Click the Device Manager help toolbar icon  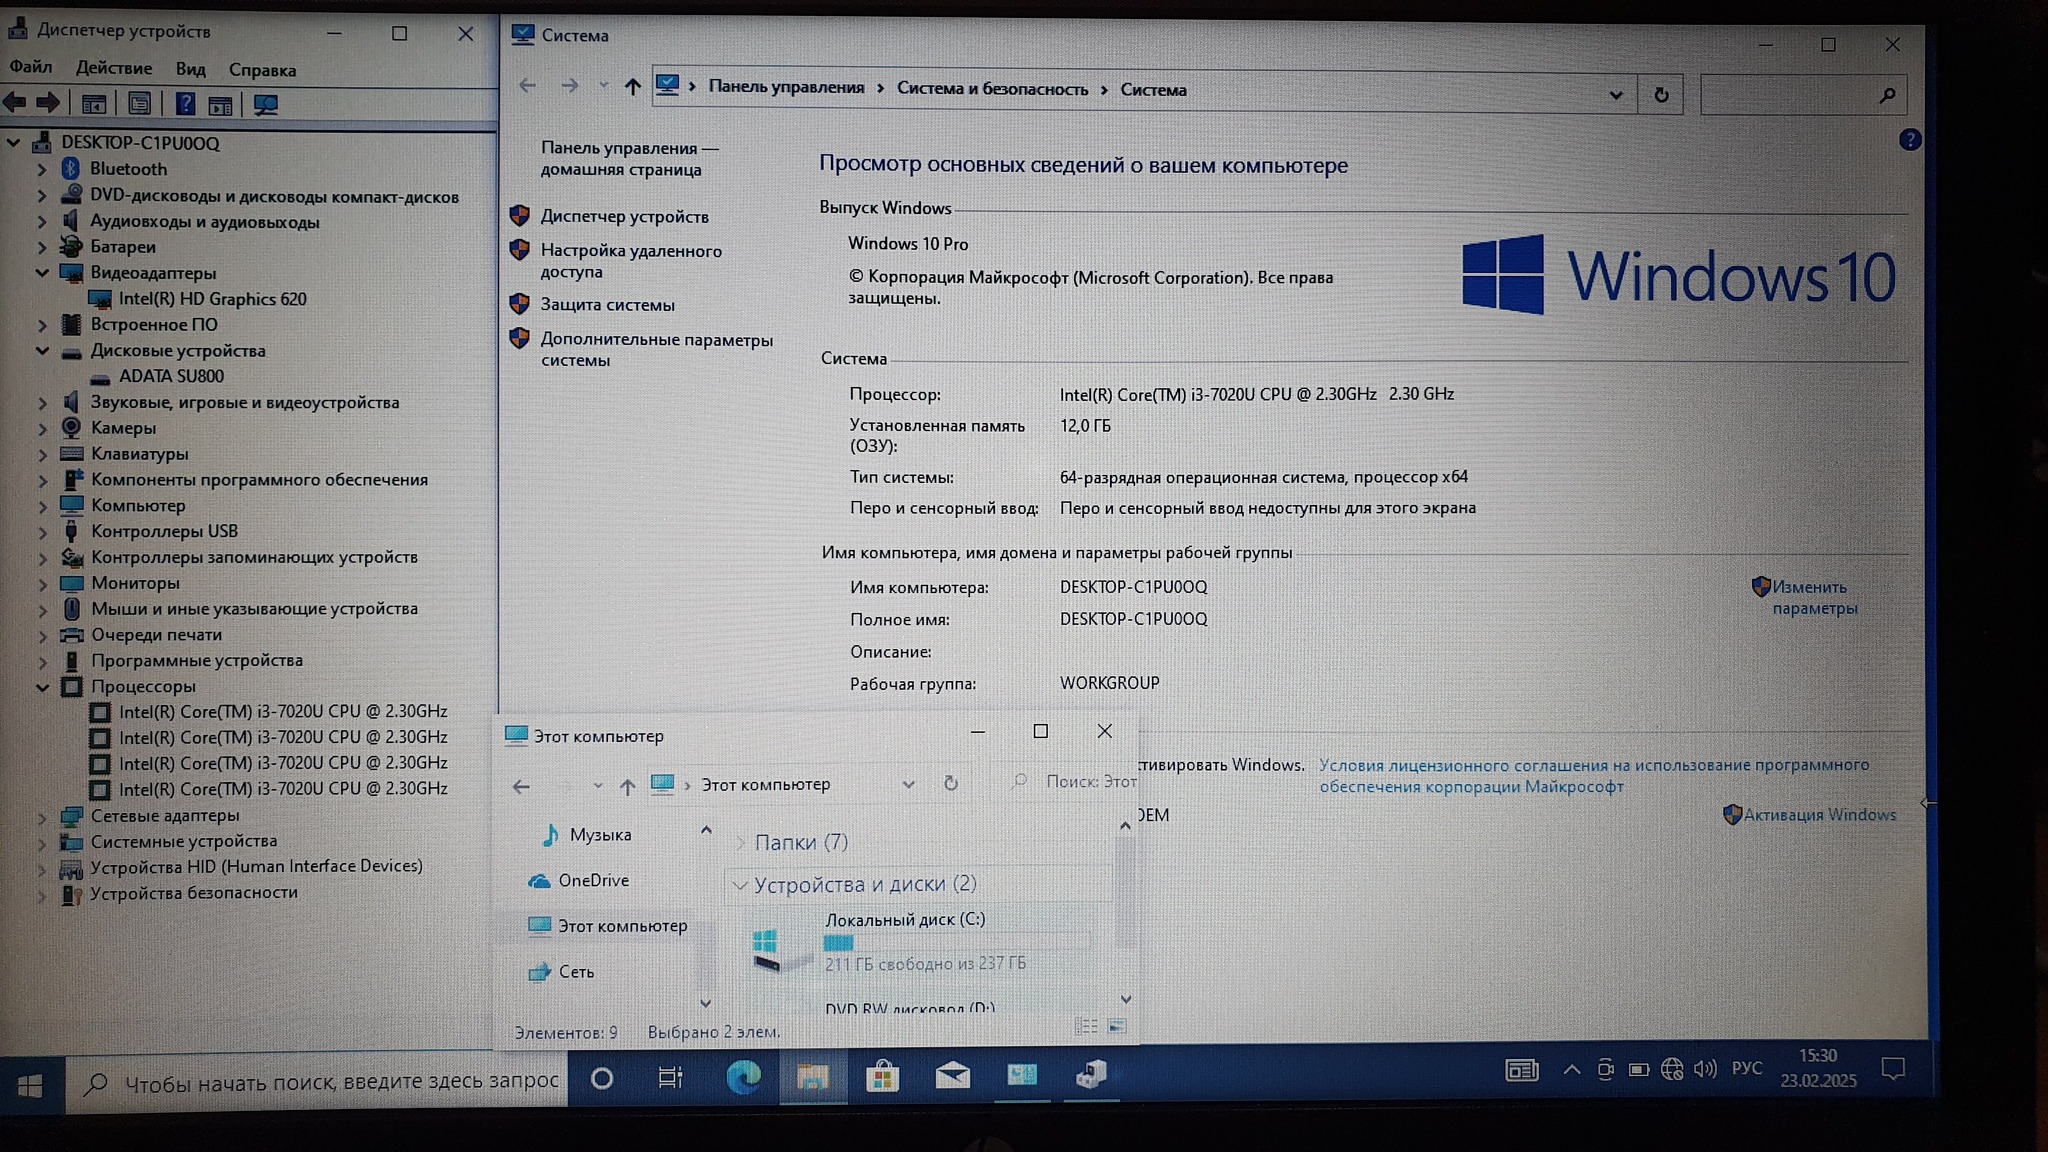coord(185,103)
